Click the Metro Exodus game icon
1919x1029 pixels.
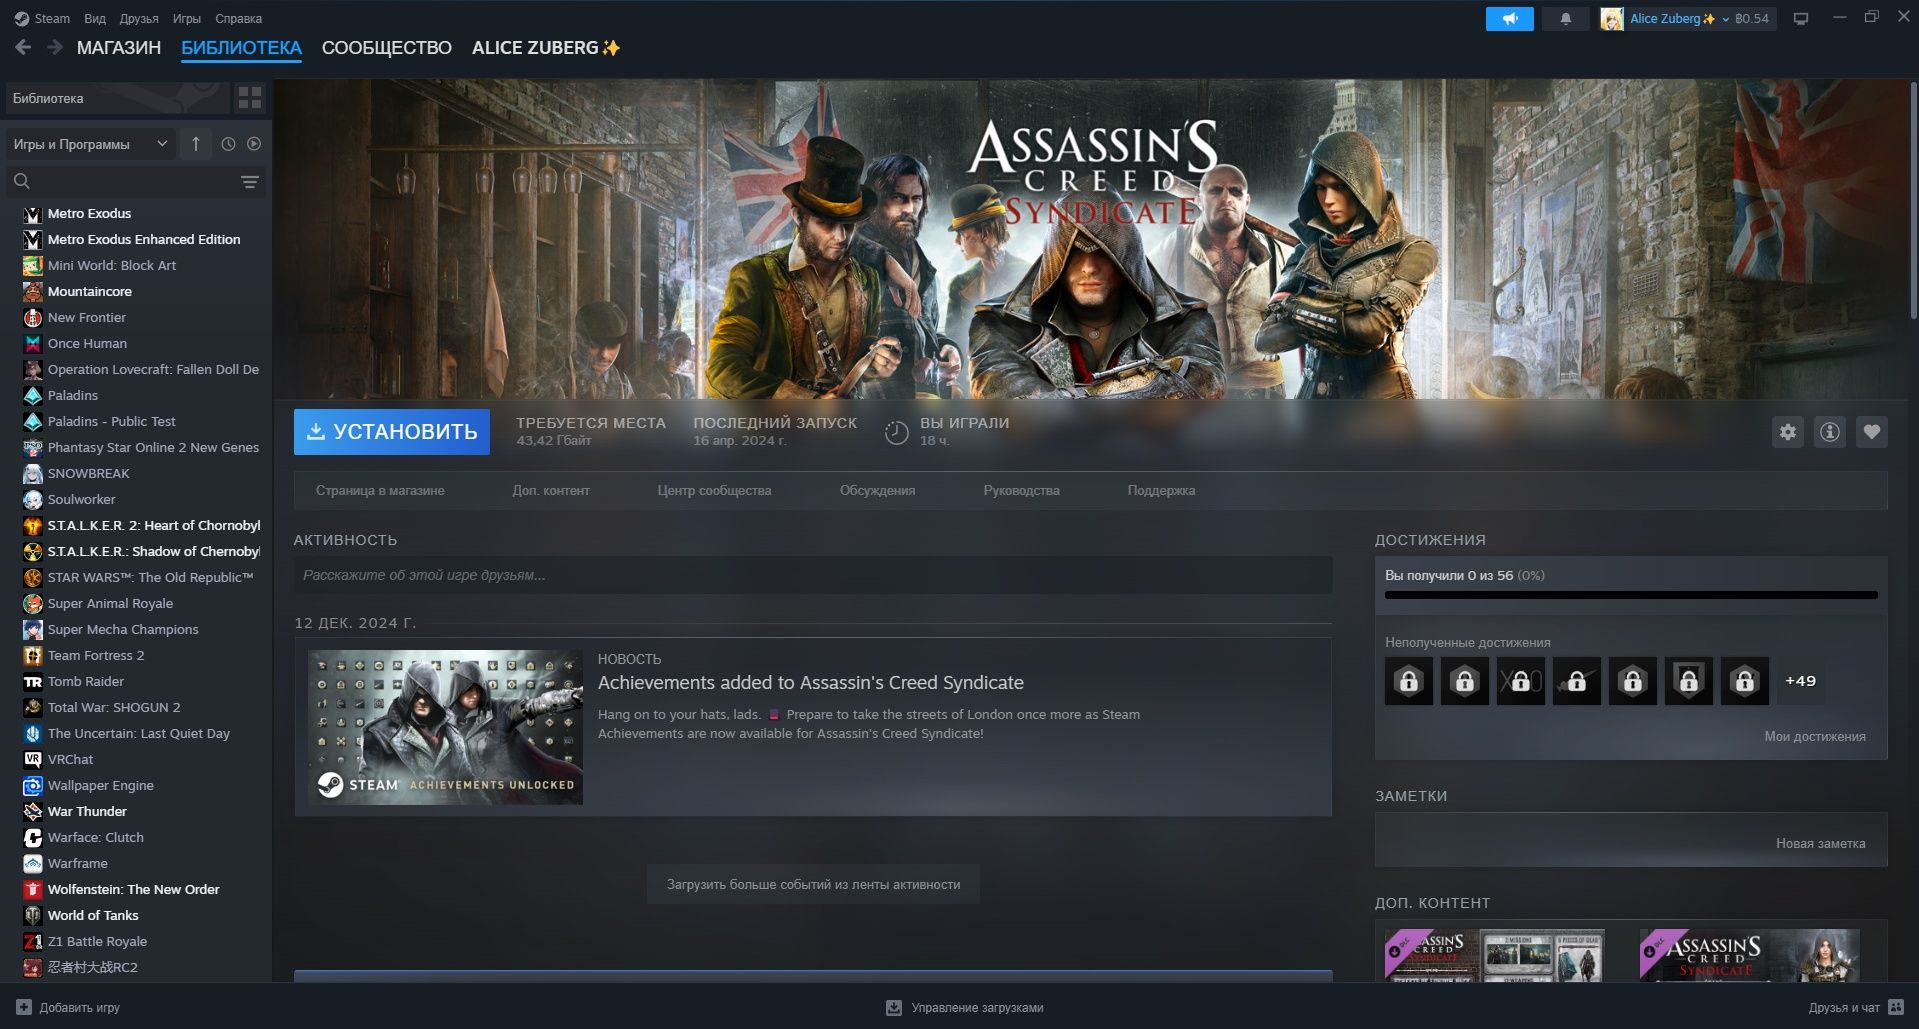click(33, 214)
